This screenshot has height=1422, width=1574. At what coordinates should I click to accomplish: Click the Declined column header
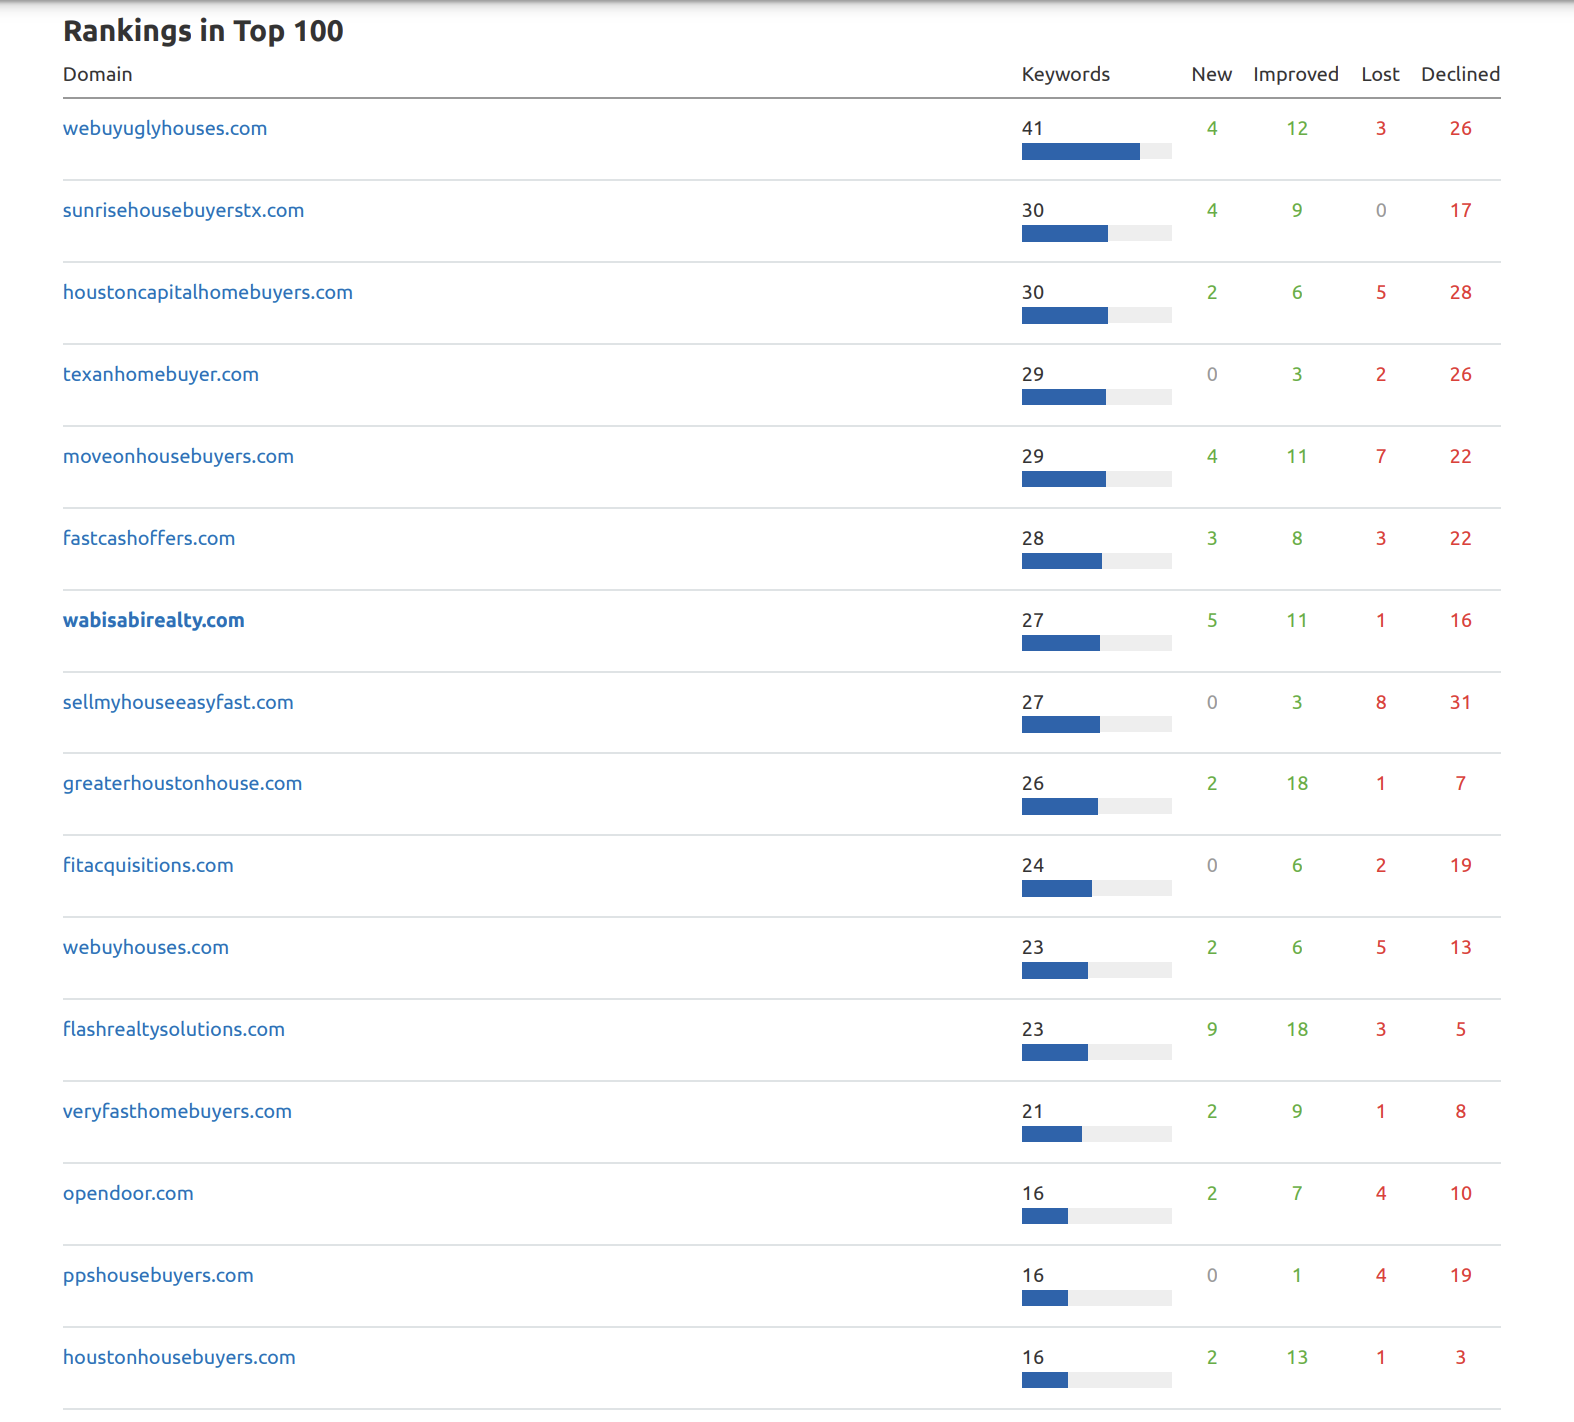point(1461,74)
